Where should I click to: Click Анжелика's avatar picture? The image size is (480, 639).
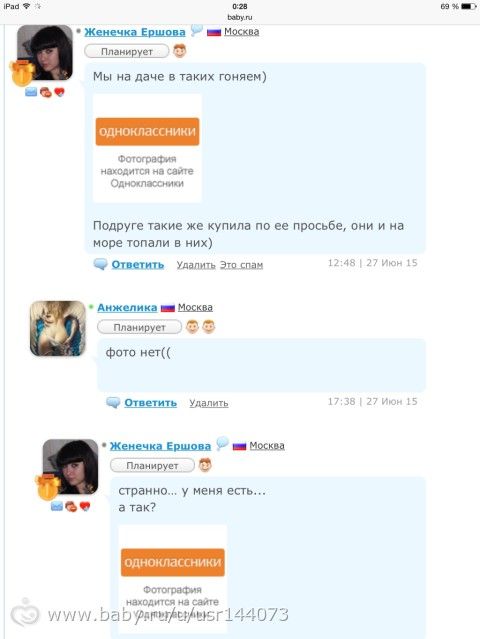pyautogui.click(x=58, y=328)
